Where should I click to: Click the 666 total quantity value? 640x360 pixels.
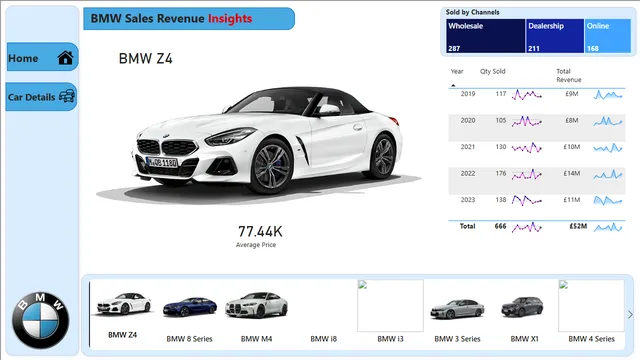500,226
